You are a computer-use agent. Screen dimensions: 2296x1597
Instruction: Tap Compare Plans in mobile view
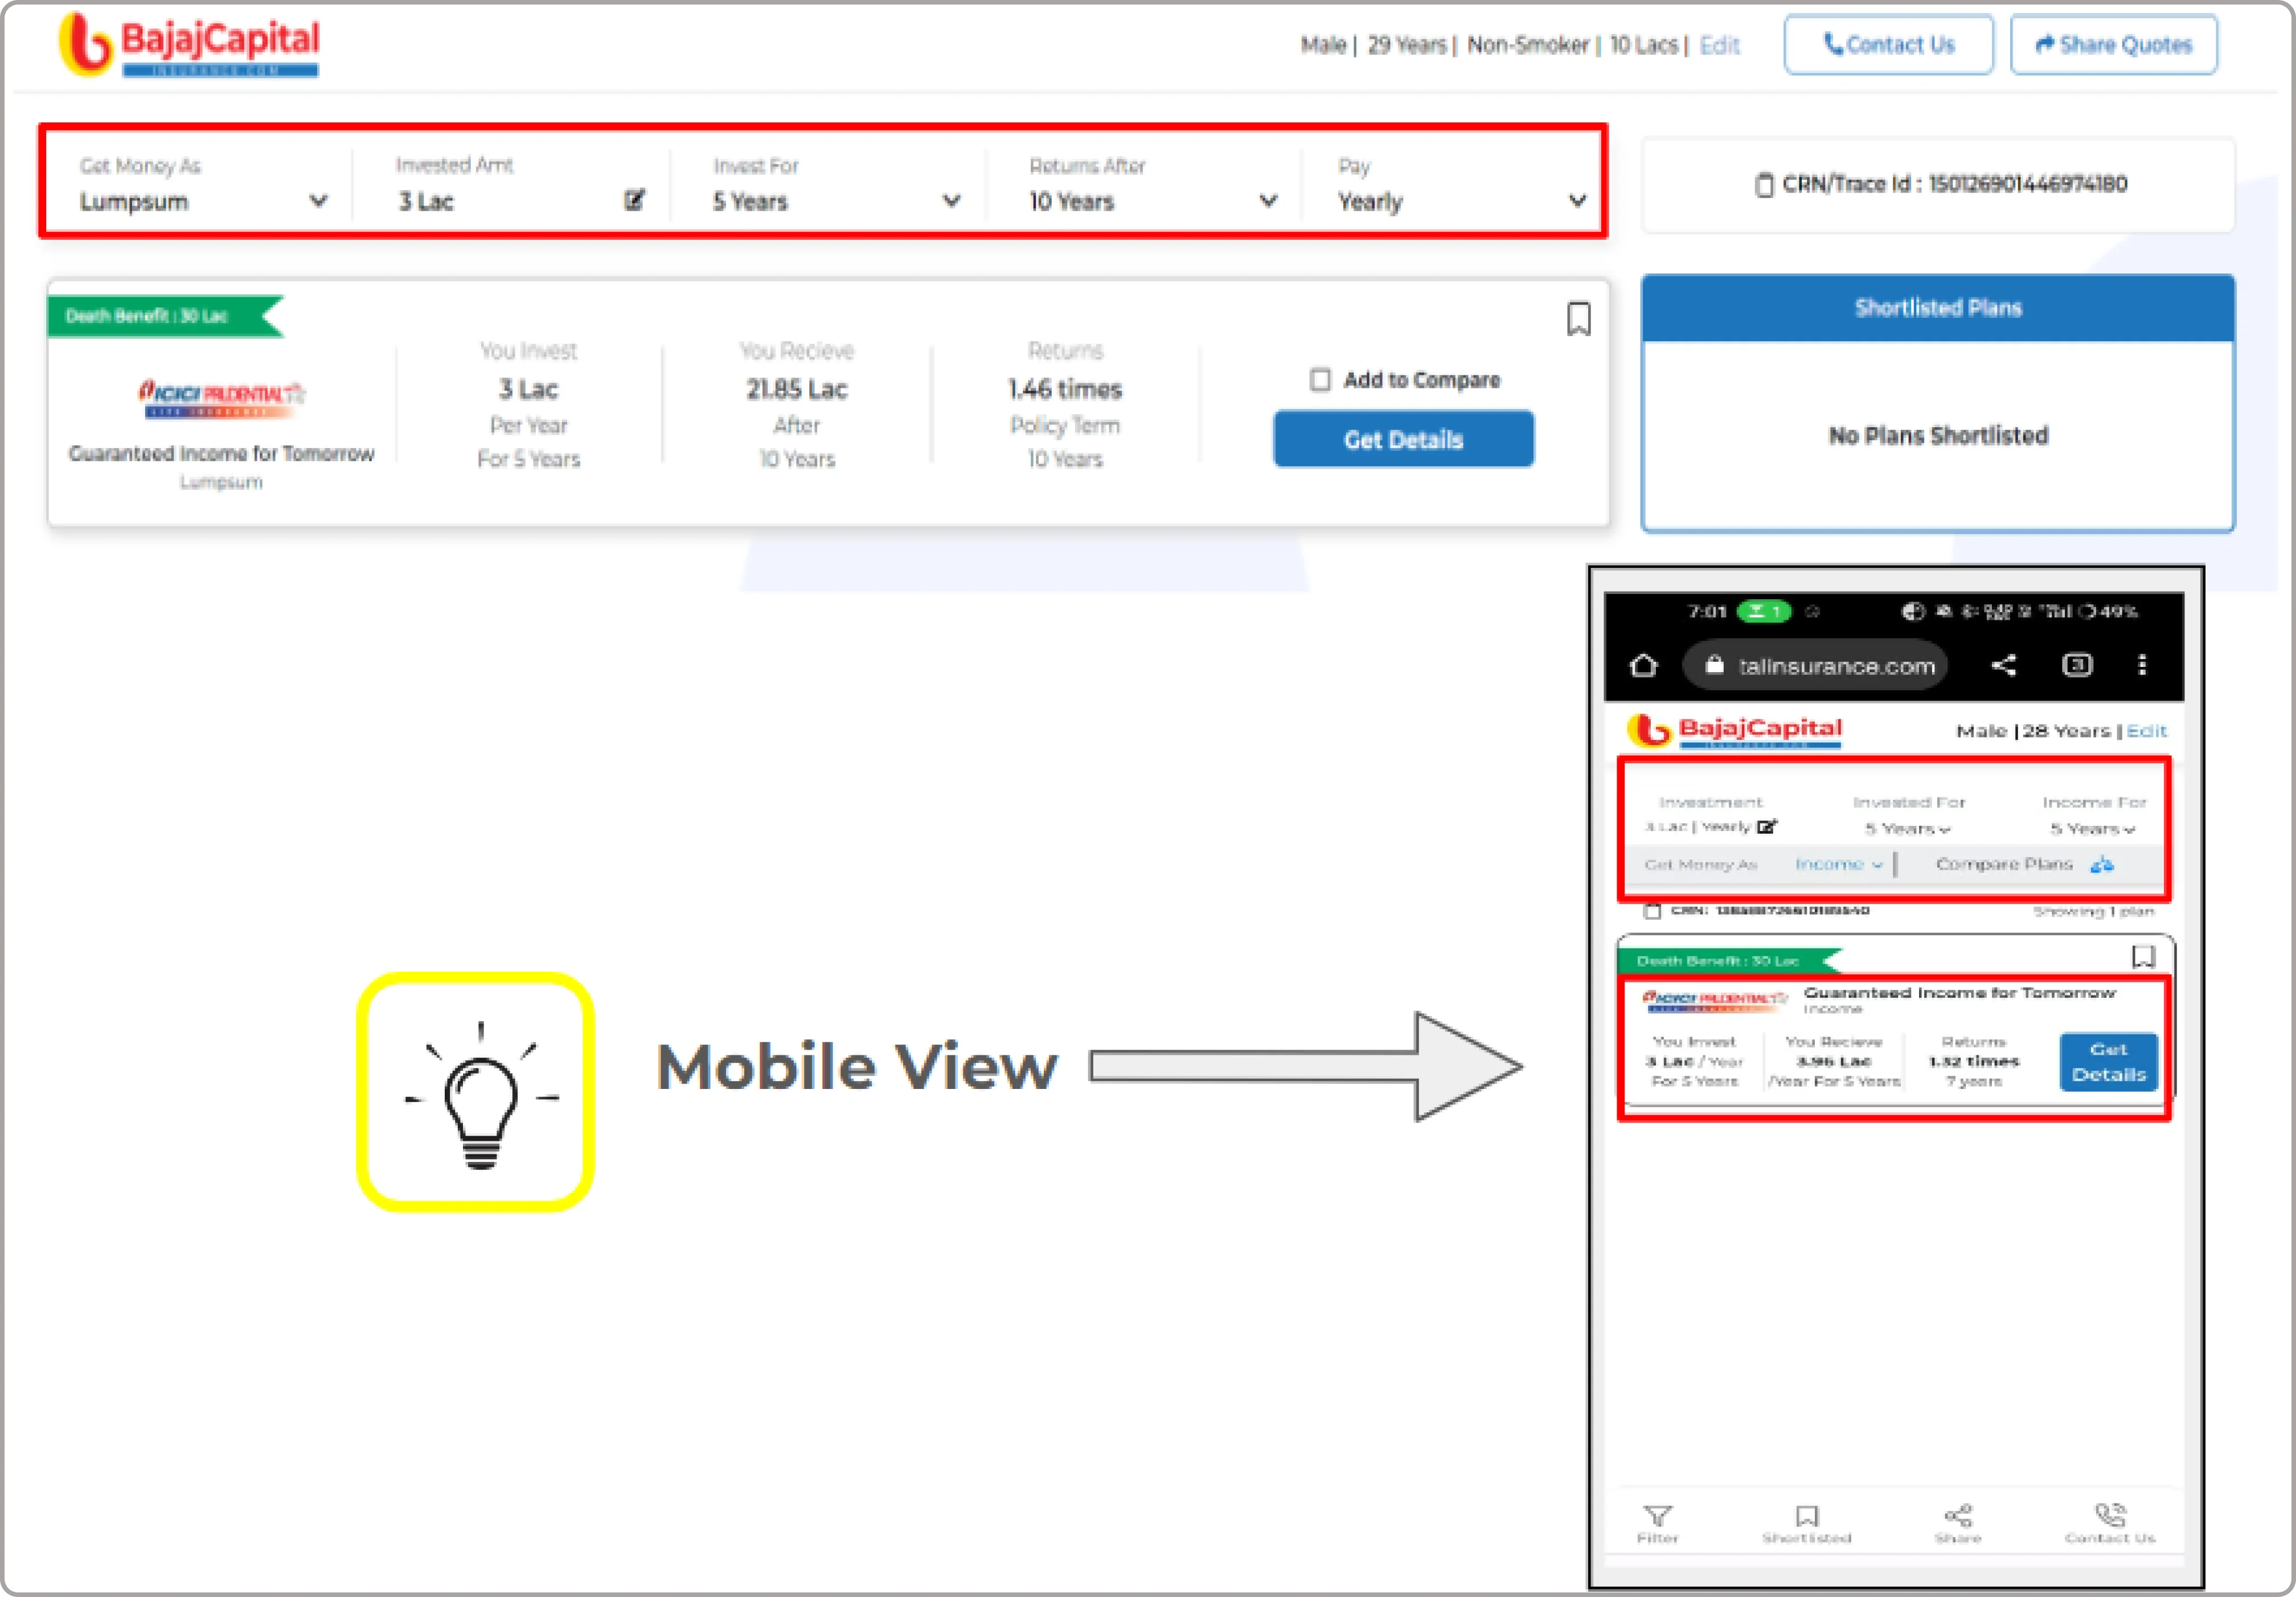click(x=2024, y=864)
